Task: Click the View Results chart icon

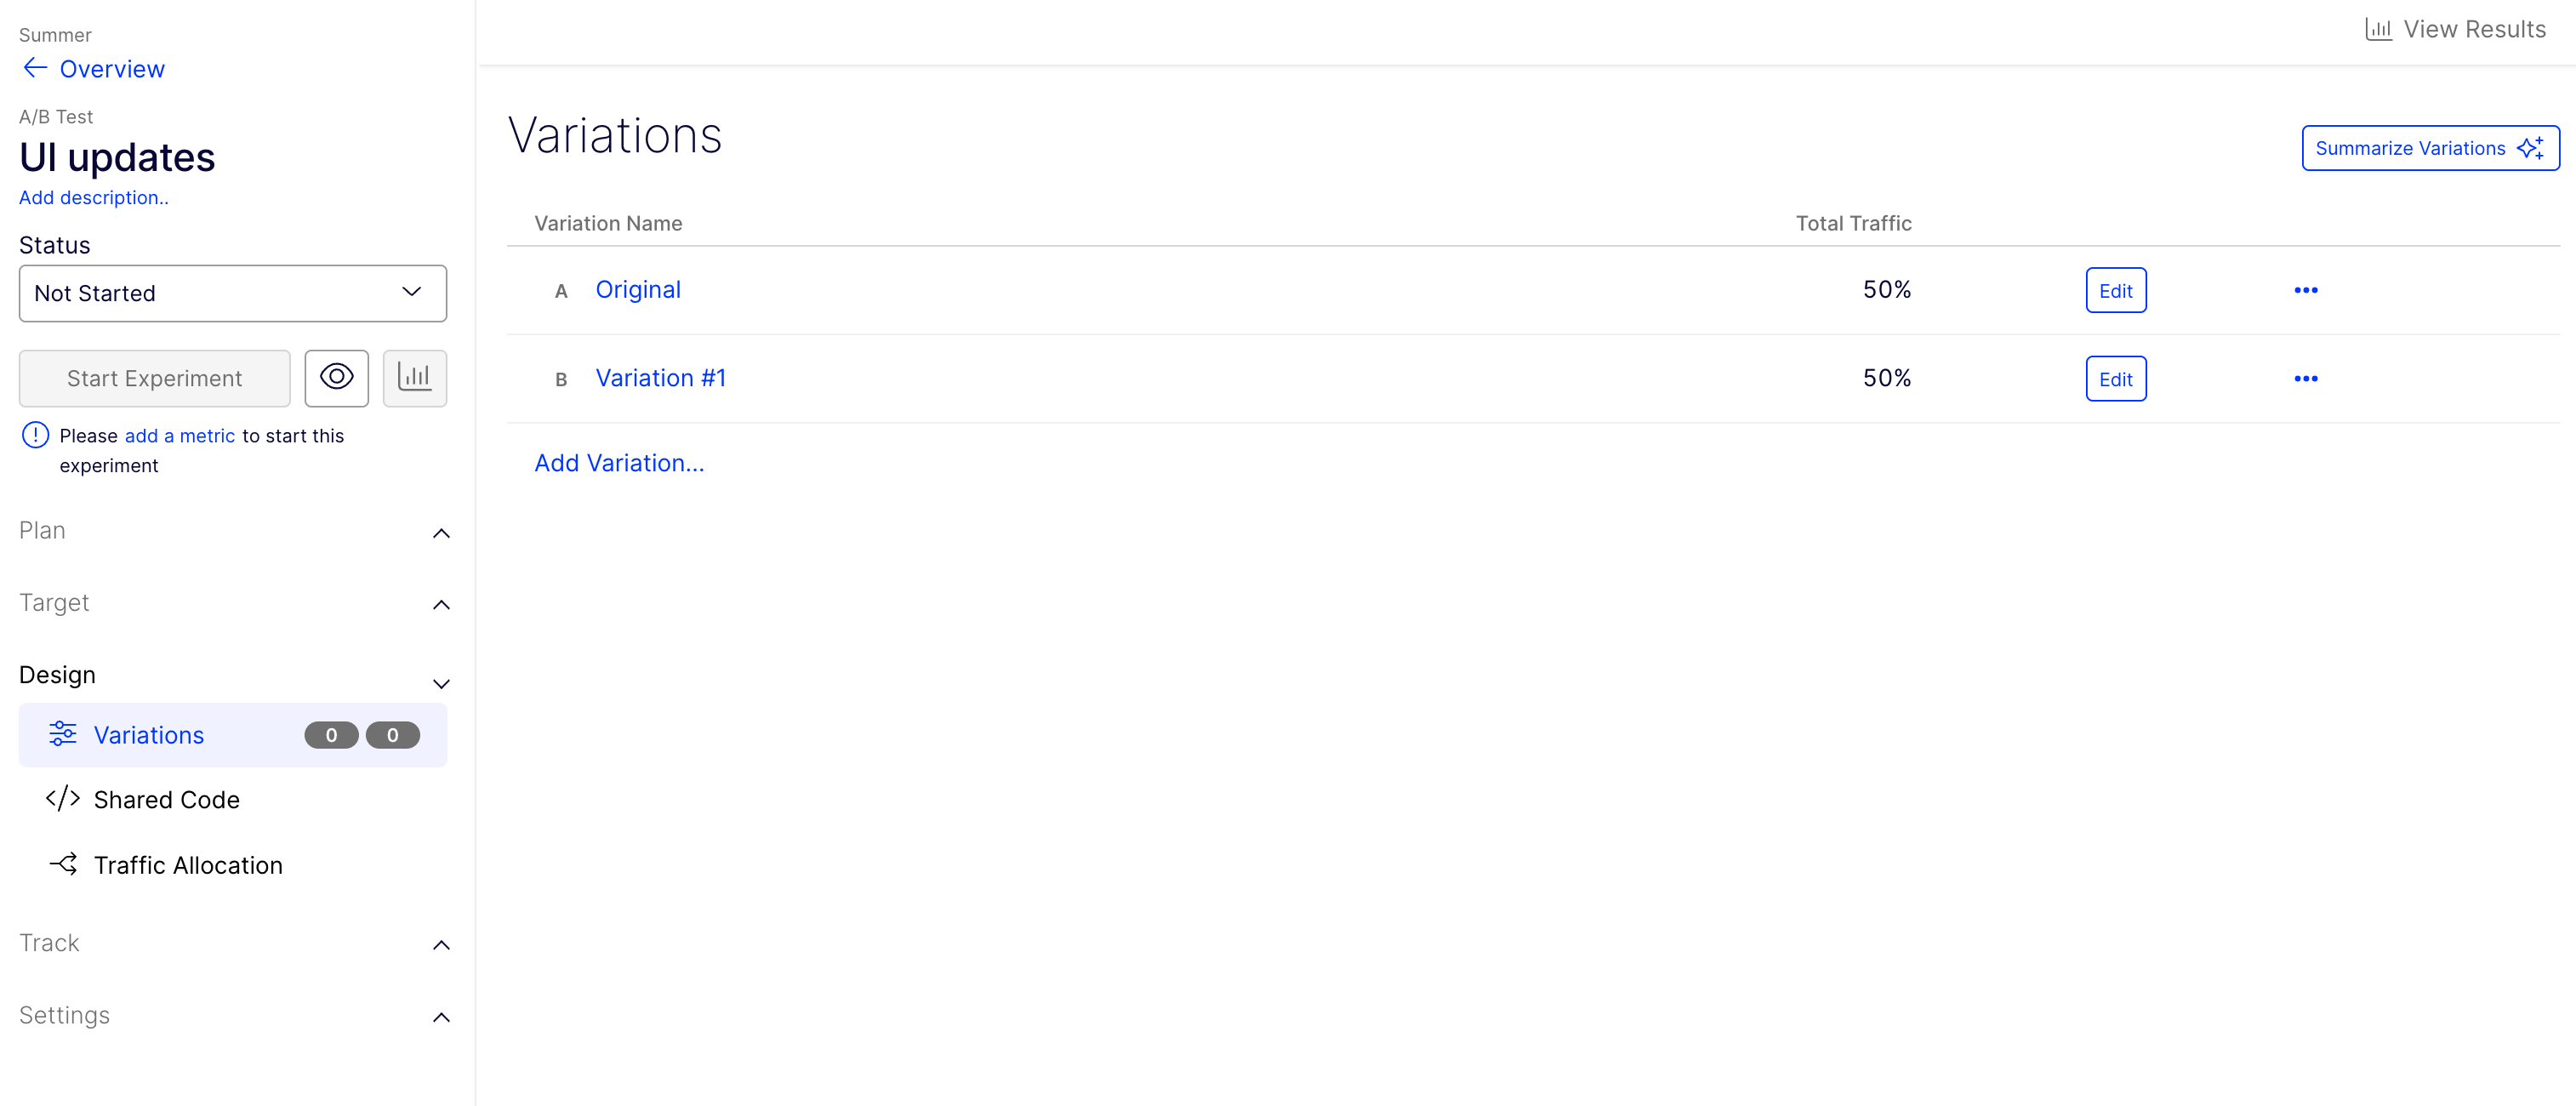Action: click(x=2377, y=29)
